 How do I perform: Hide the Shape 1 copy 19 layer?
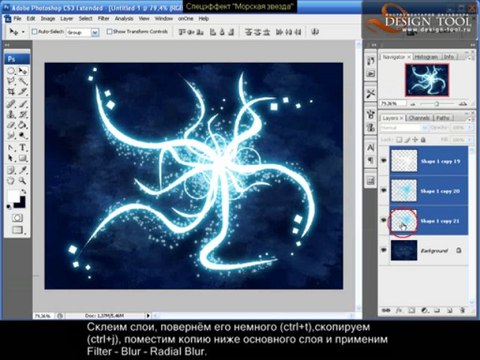384,161
